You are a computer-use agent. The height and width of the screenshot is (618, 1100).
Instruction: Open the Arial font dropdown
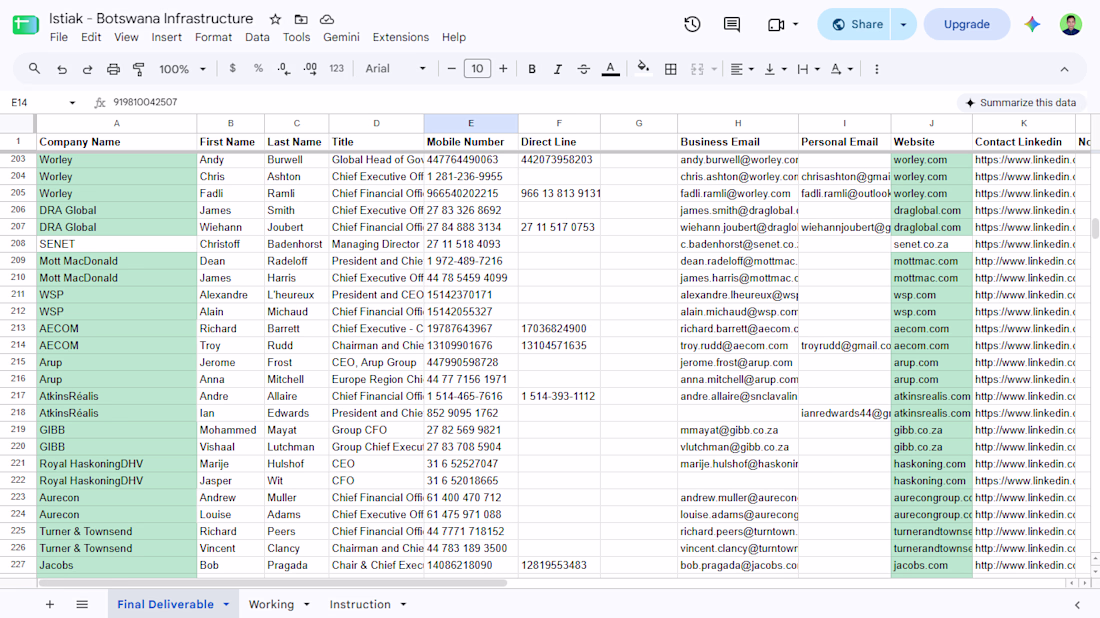396,69
